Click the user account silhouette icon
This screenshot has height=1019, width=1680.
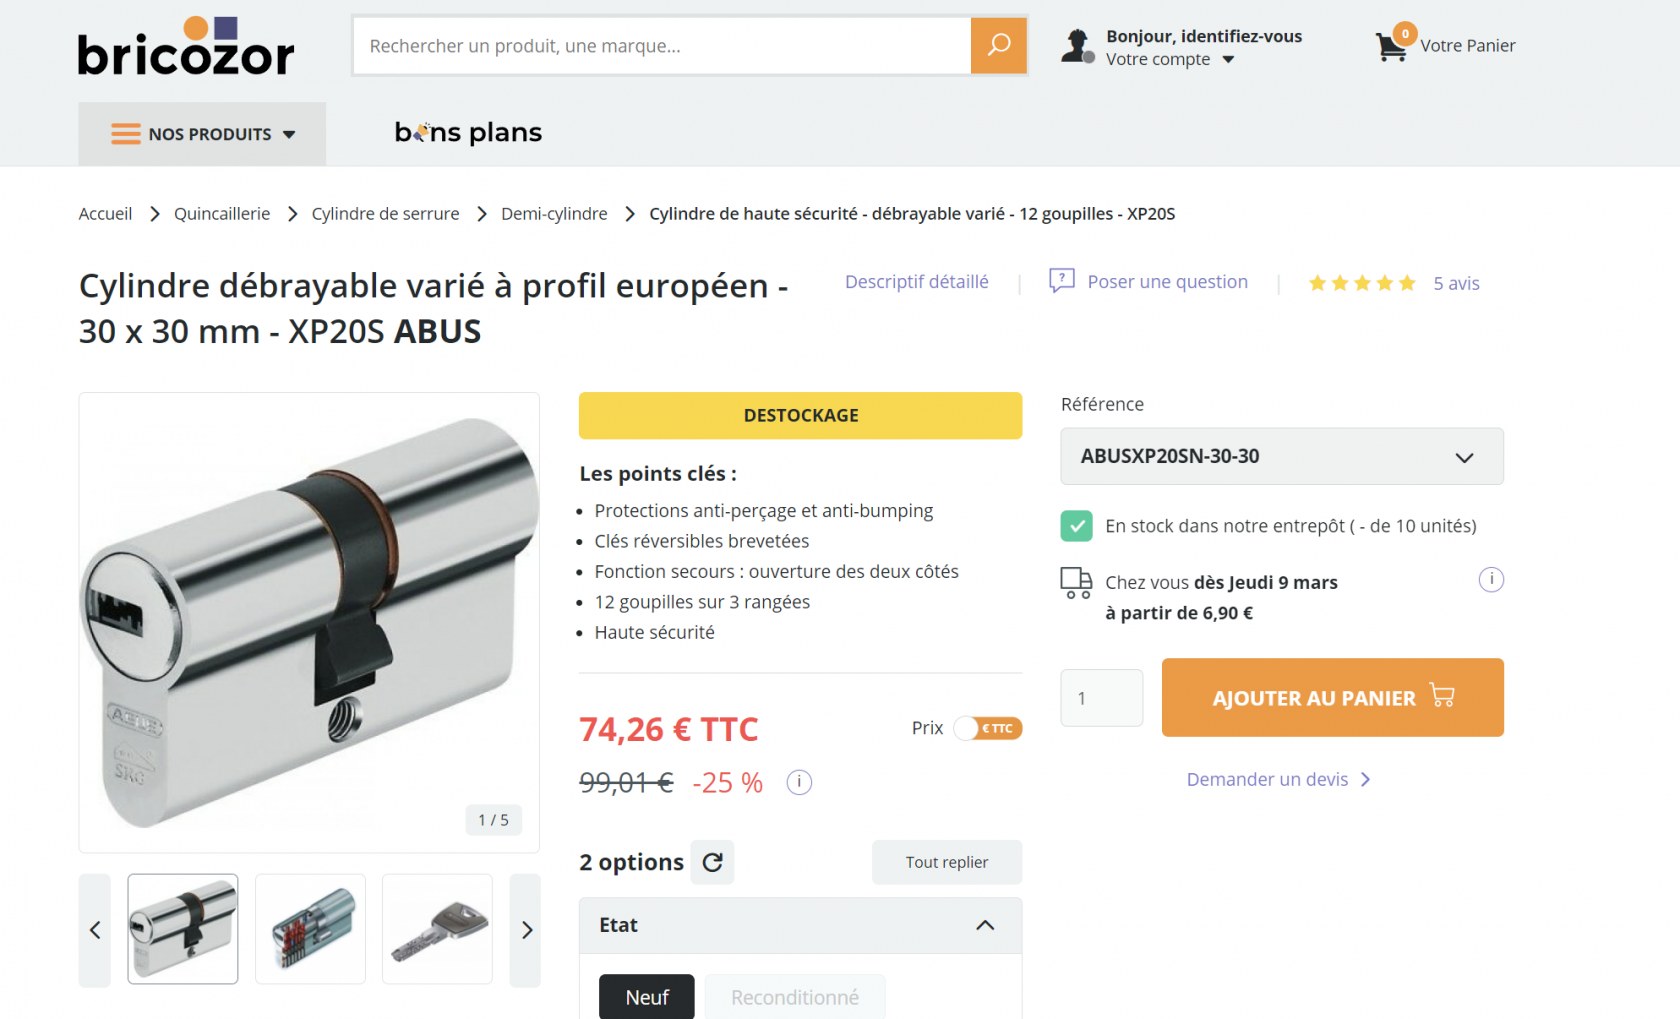pyautogui.click(x=1077, y=46)
